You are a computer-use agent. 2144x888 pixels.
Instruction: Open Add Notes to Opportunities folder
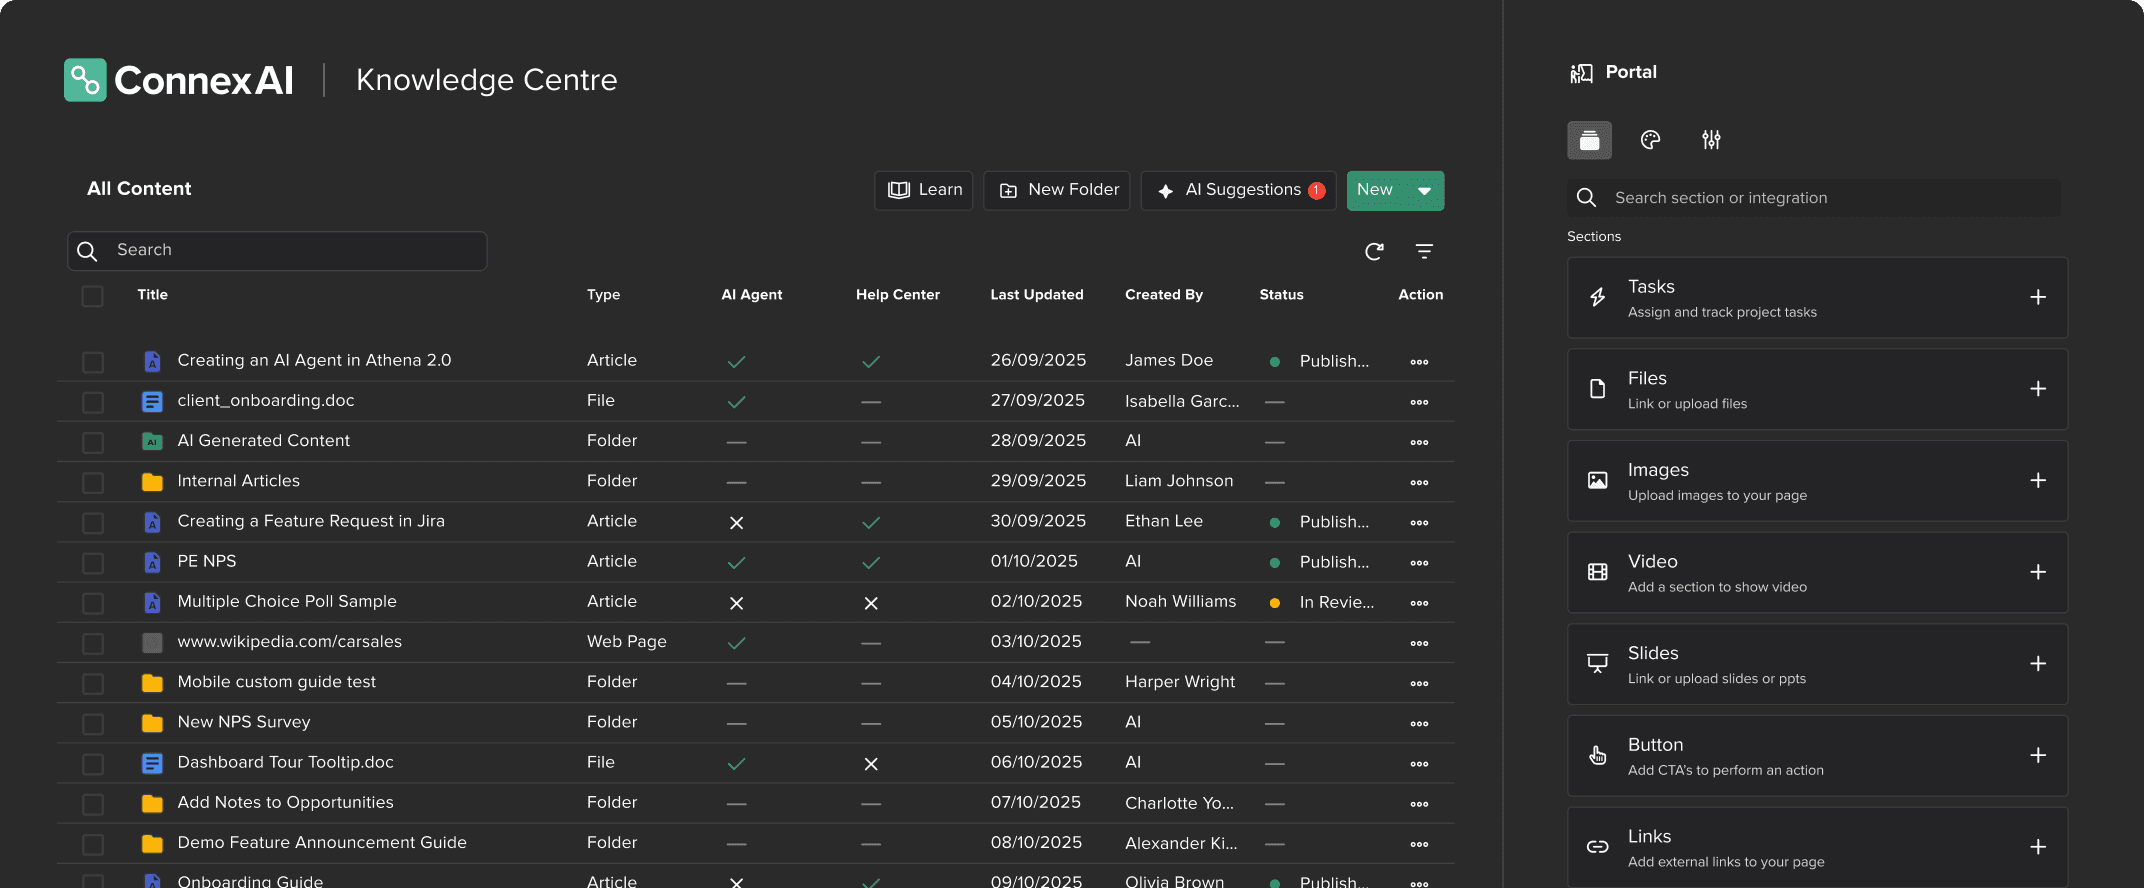coord(285,802)
